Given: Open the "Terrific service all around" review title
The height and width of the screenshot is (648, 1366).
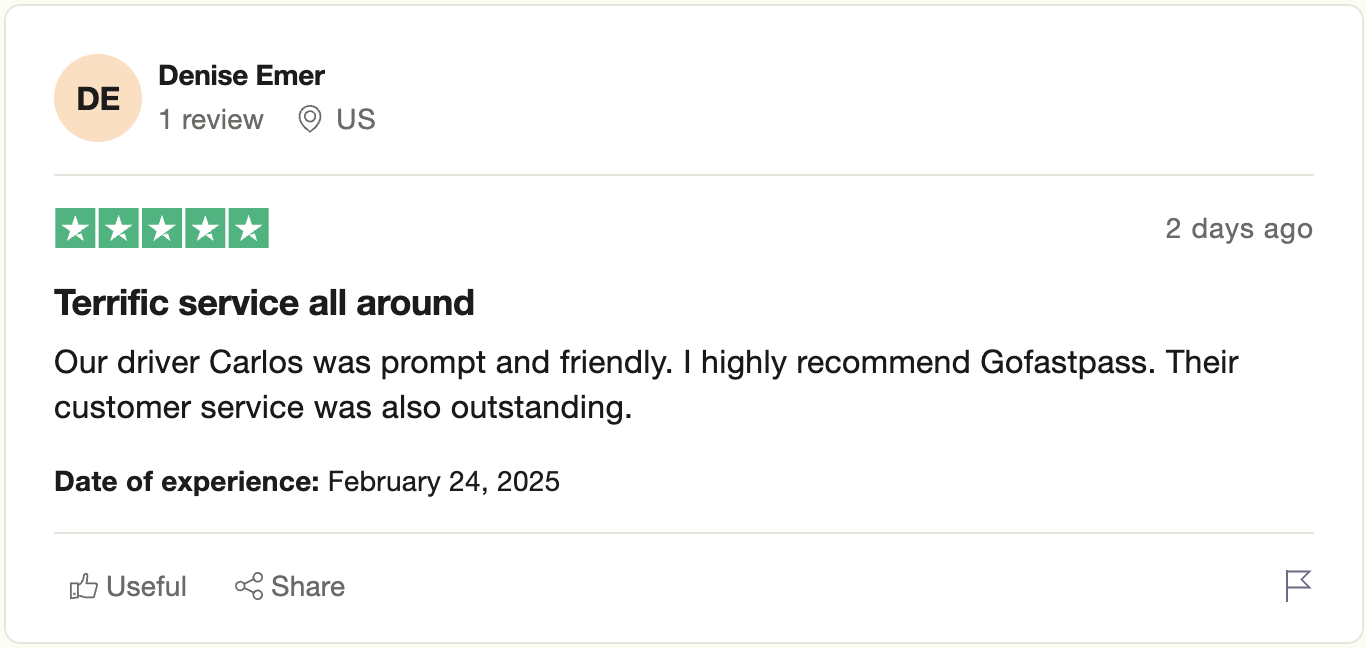Looking at the screenshot, I should 264,302.
